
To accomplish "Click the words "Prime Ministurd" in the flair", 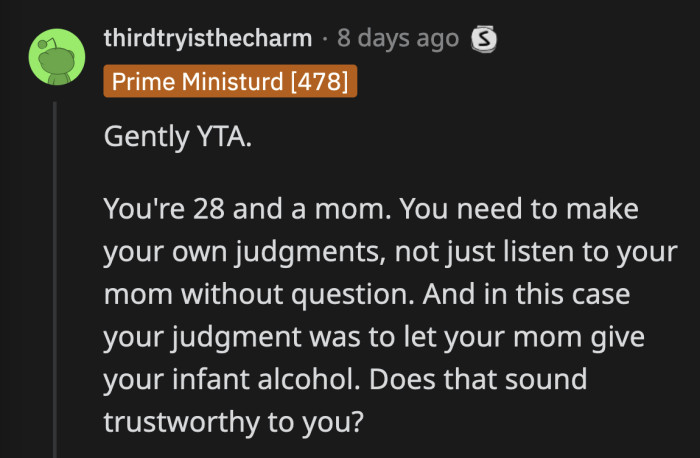I will point(198,81).
